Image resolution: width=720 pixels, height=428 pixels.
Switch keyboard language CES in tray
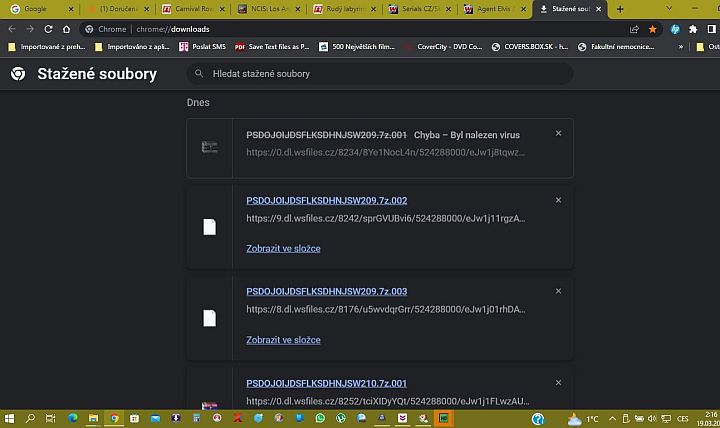(682, 419)
